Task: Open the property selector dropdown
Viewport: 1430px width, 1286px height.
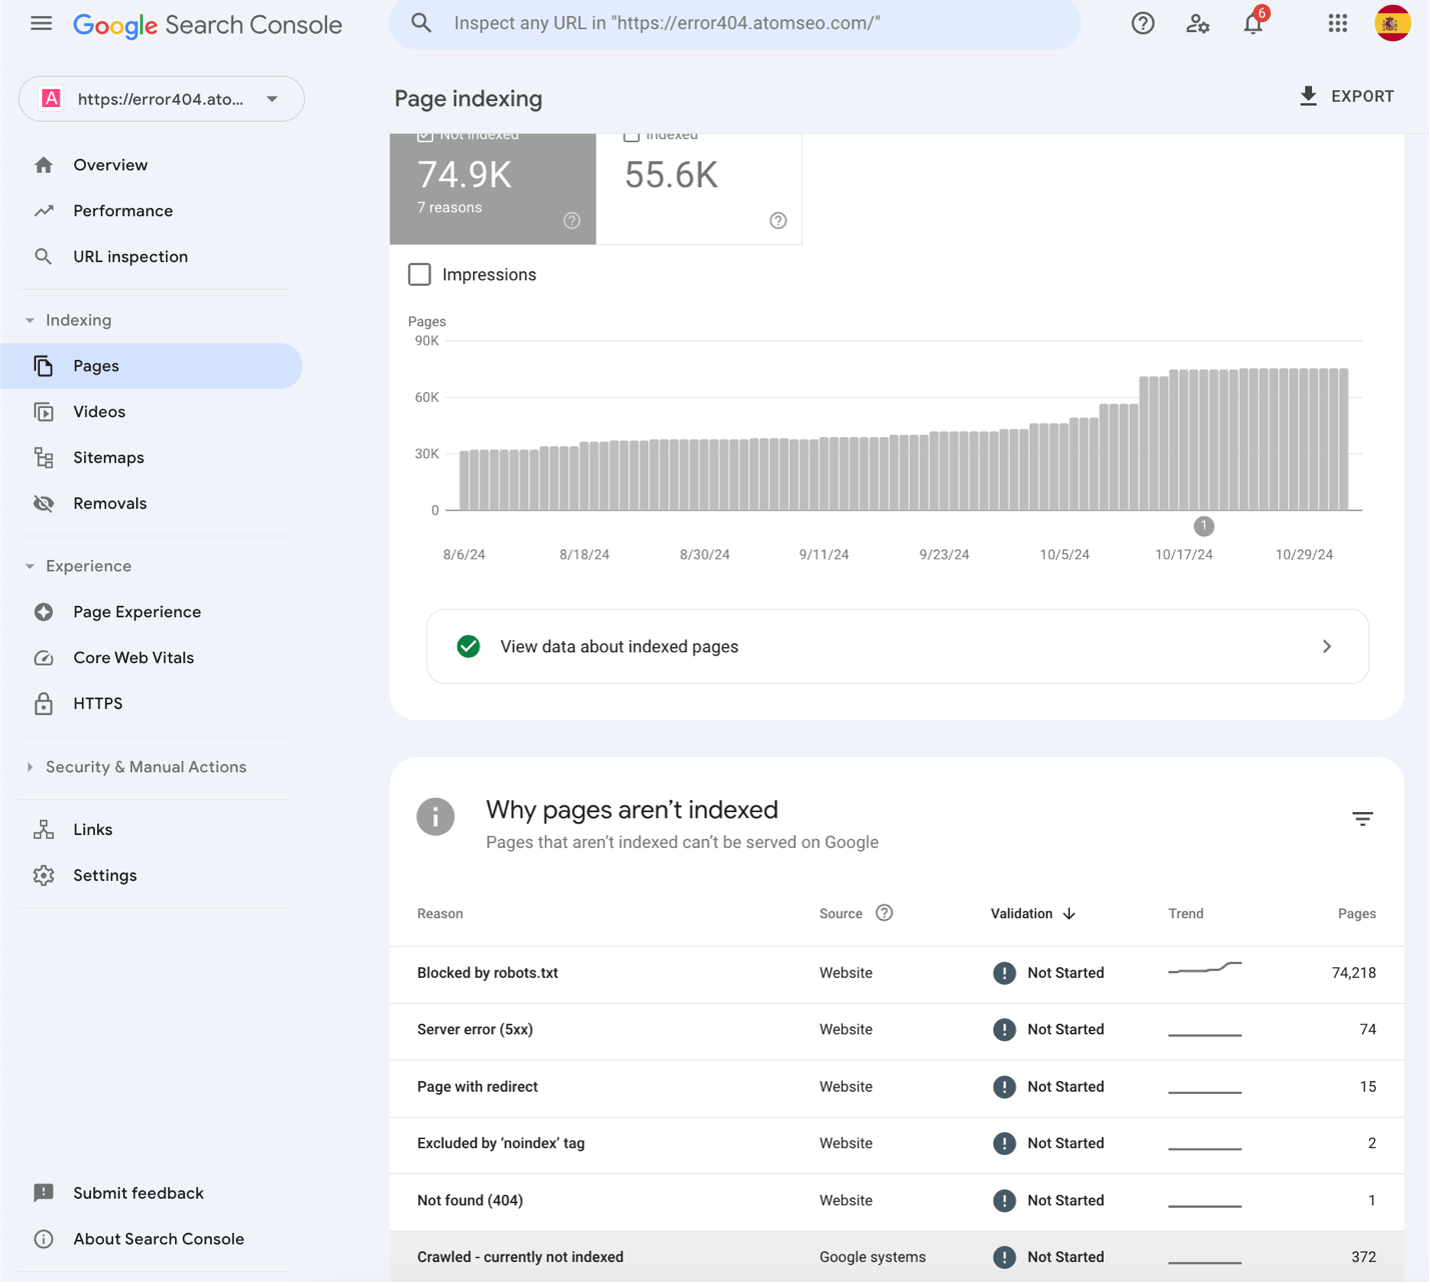Action: [x=161, y=99]
